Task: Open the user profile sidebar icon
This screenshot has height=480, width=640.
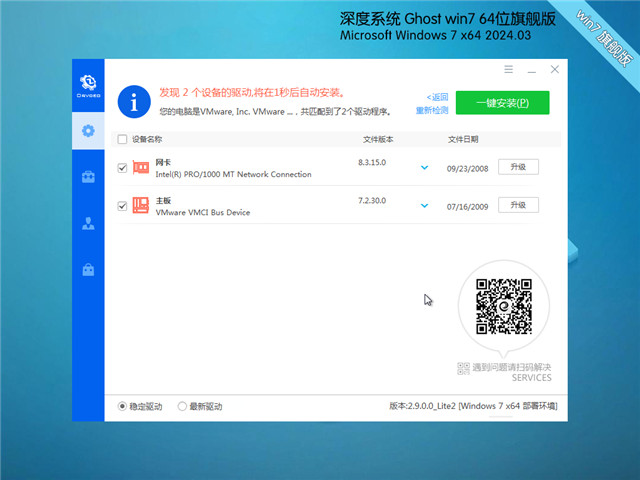Action: pos(88,224)
